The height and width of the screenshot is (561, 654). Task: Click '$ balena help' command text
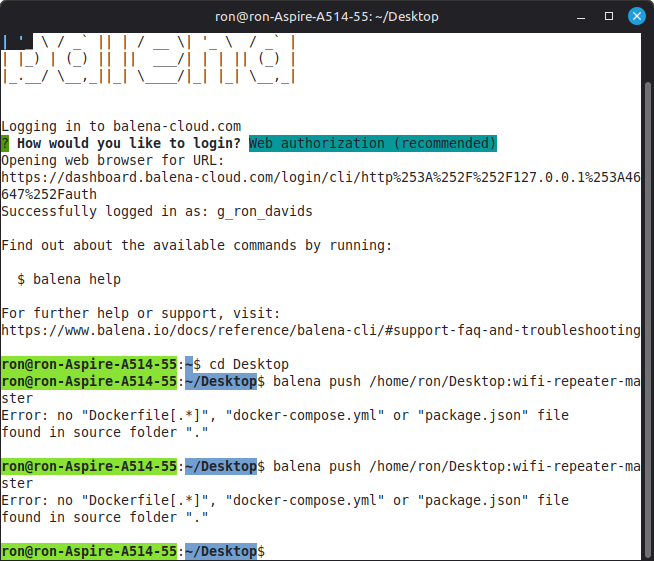coord(69,279)
